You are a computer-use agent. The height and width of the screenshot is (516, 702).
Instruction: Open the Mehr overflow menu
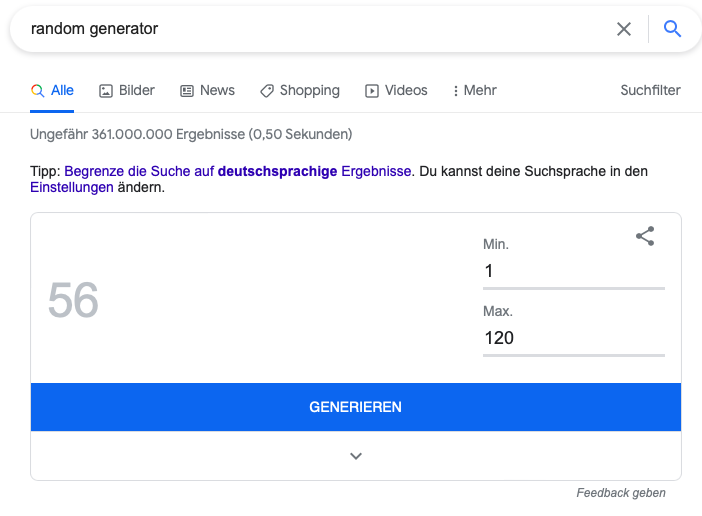point(475,90)
